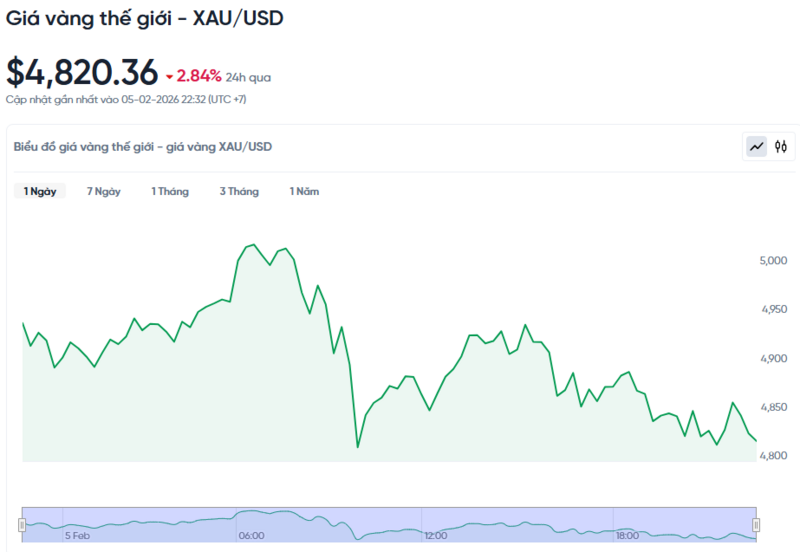Click the Cập nhật gần nhất timestamp text
This screenshot has width=800, height=552.
tap(127, 99)
